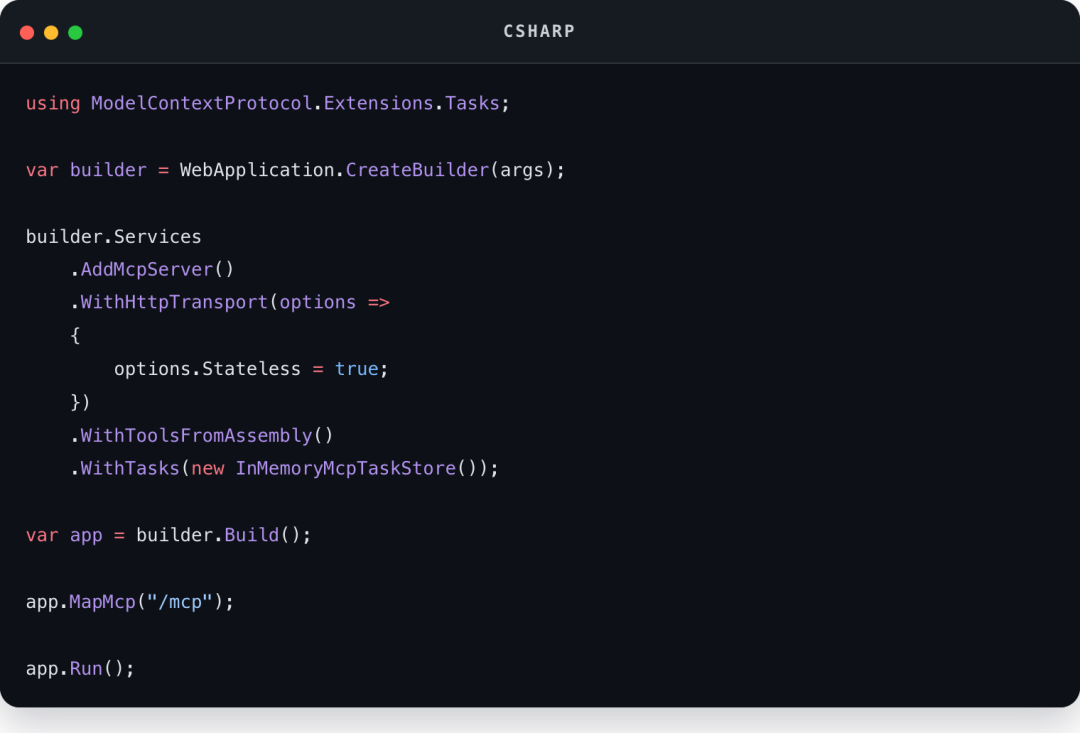1080x733 pixels.
Task: Click the 'WithTasks' method call
Action: 130,468
